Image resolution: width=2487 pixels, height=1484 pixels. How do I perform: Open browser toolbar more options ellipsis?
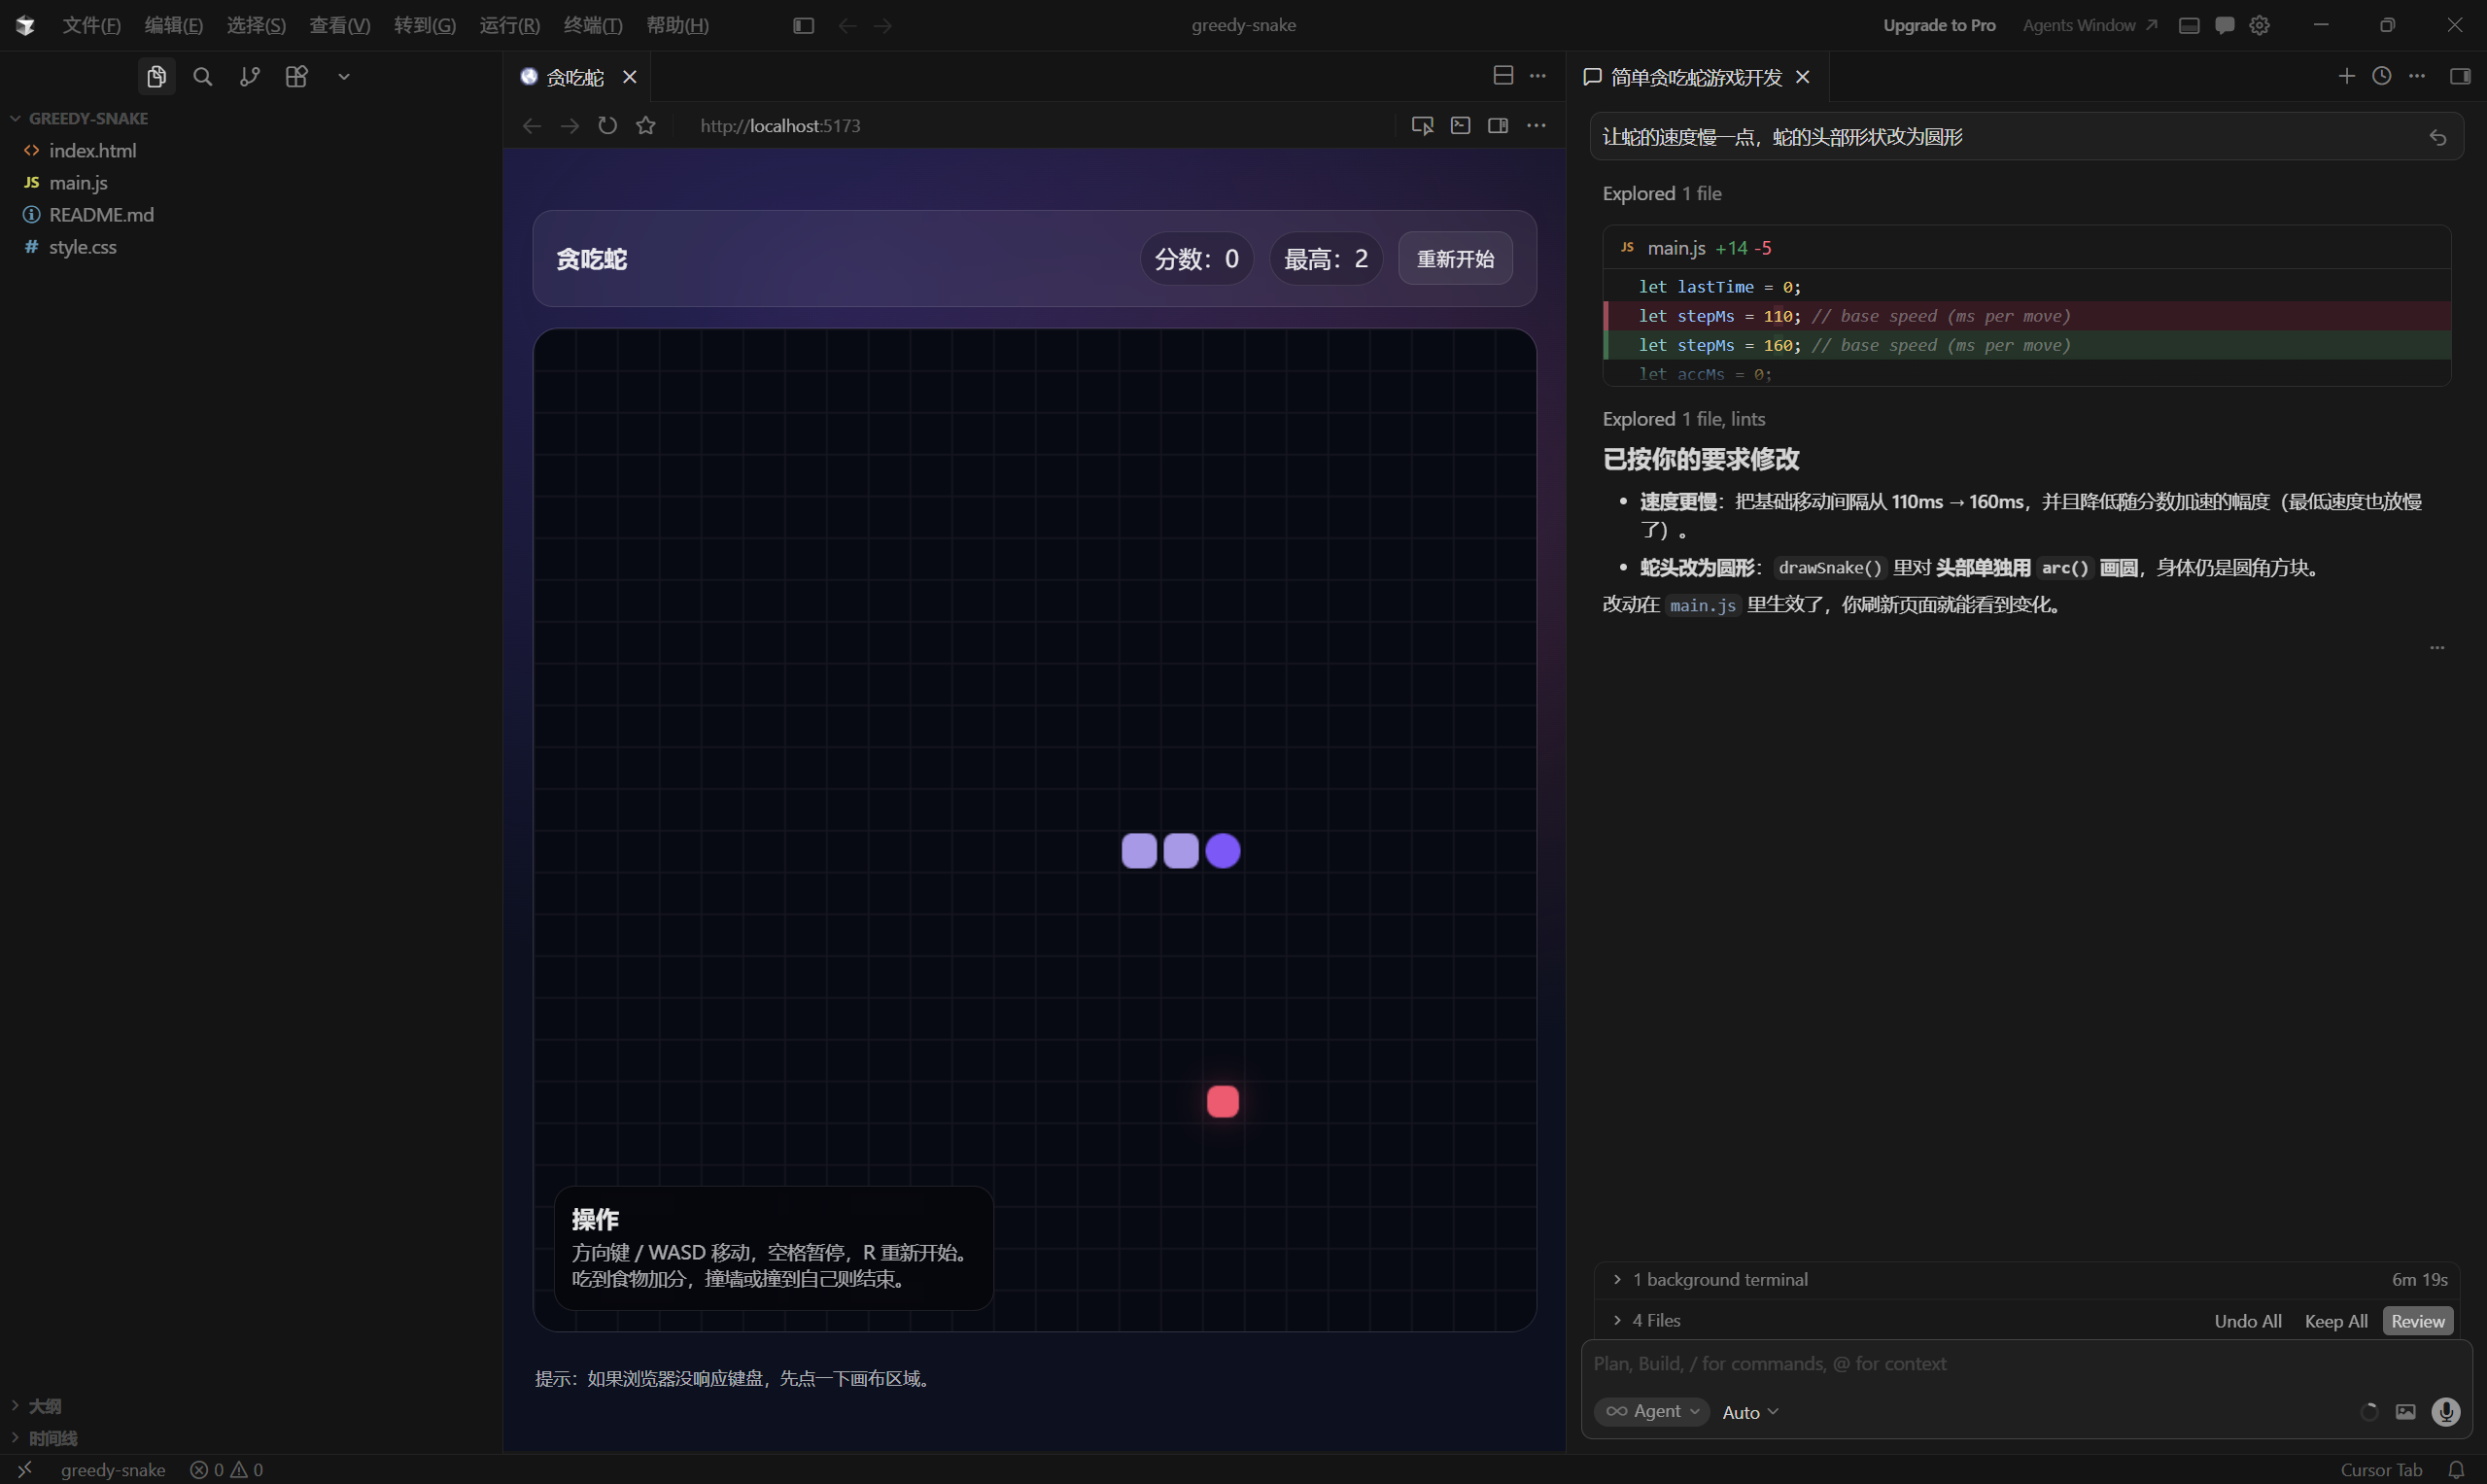1537,126
